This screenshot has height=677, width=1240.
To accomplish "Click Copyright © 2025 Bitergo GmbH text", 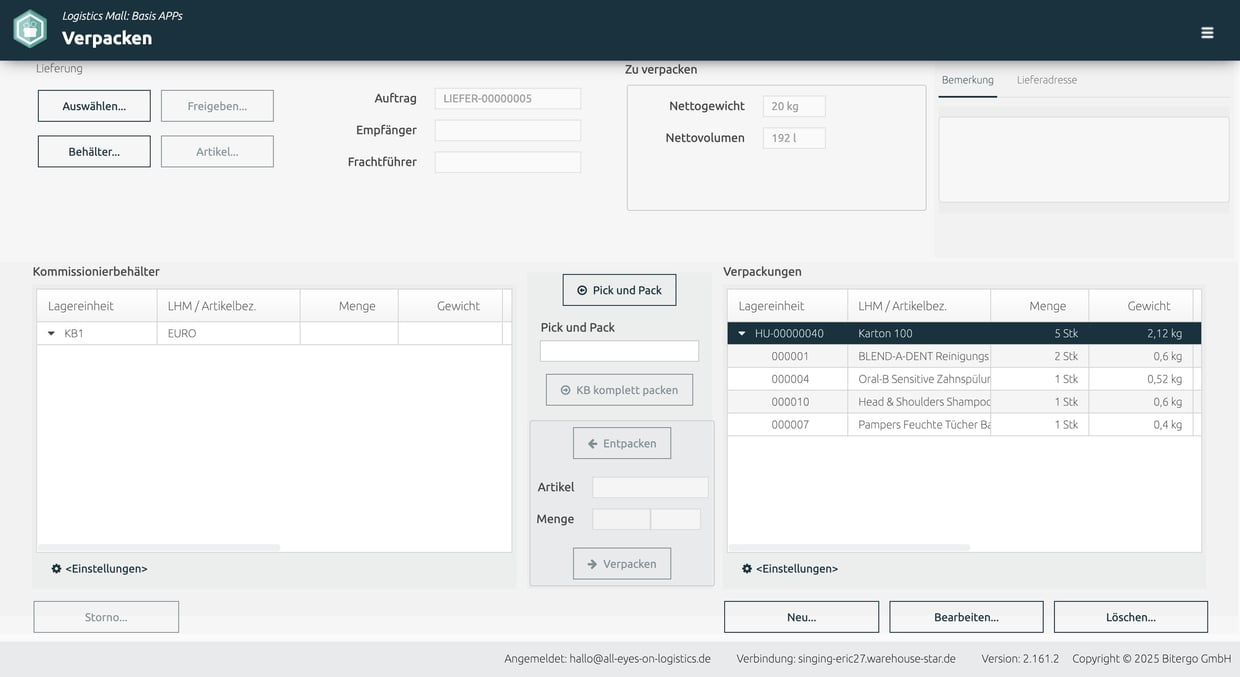I will tap(1152, 659).
